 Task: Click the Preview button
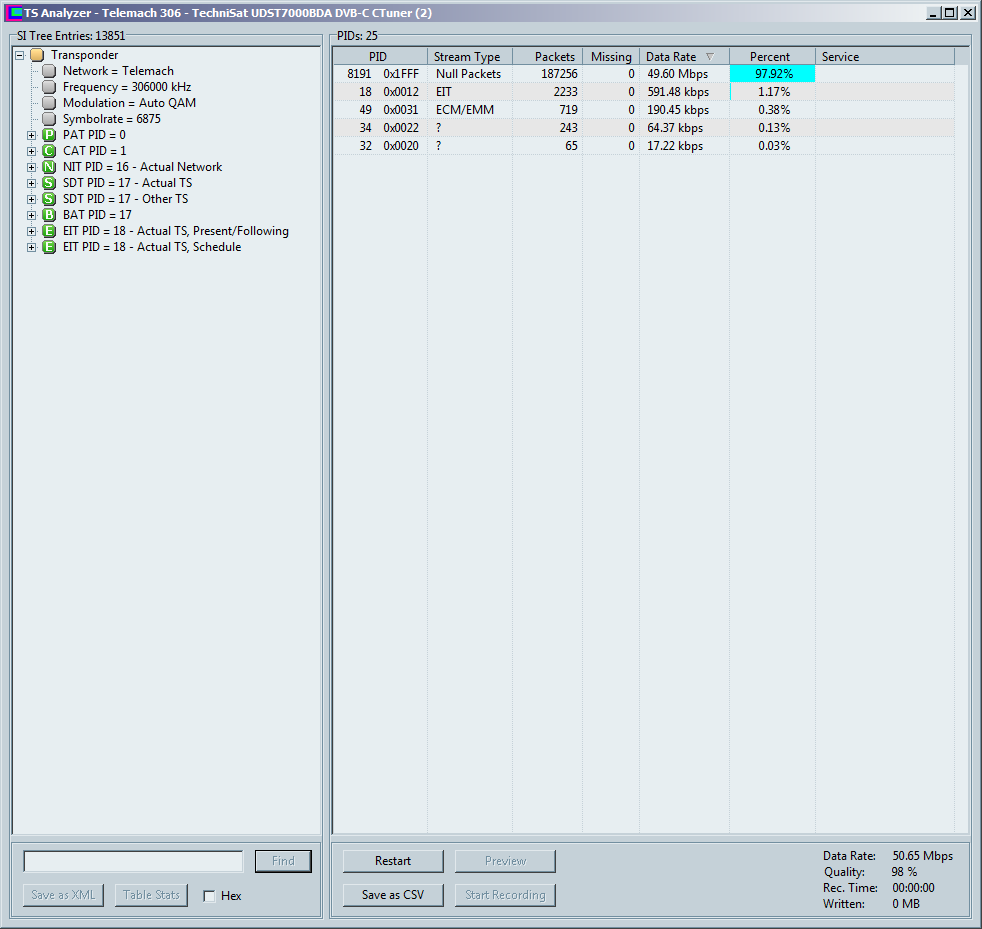505,861
